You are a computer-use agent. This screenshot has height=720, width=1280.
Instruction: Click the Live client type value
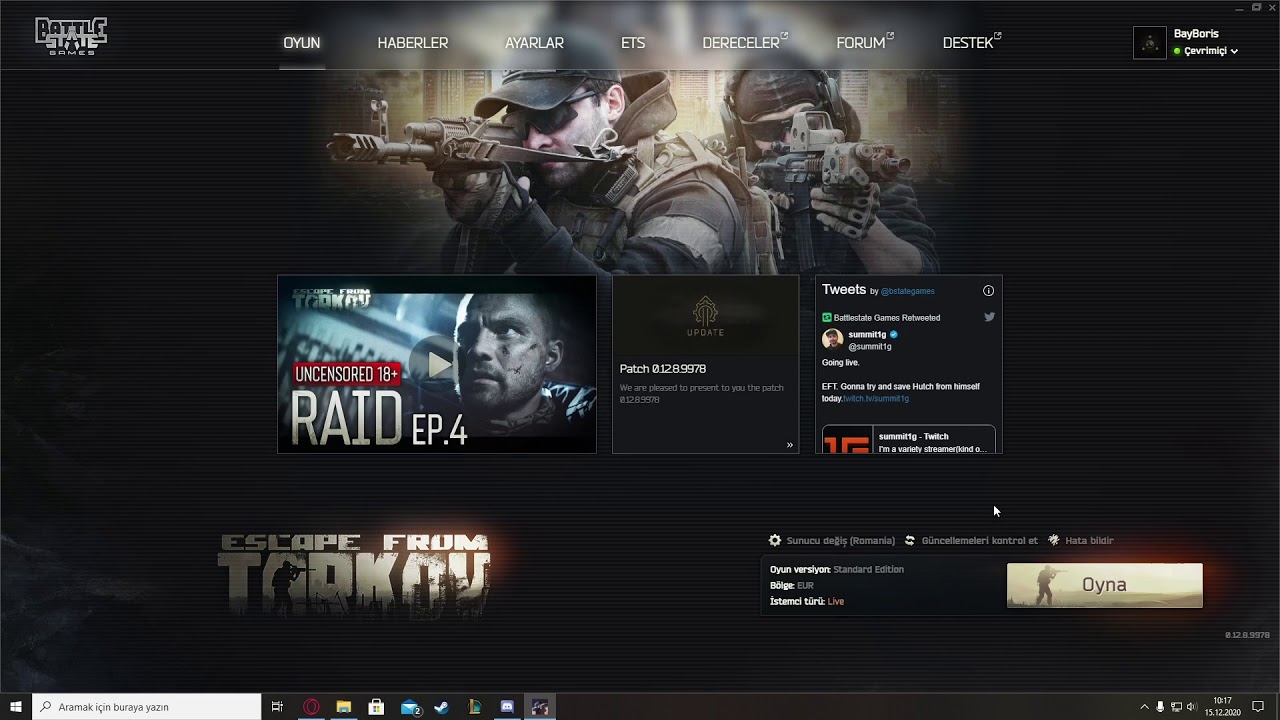836,602
